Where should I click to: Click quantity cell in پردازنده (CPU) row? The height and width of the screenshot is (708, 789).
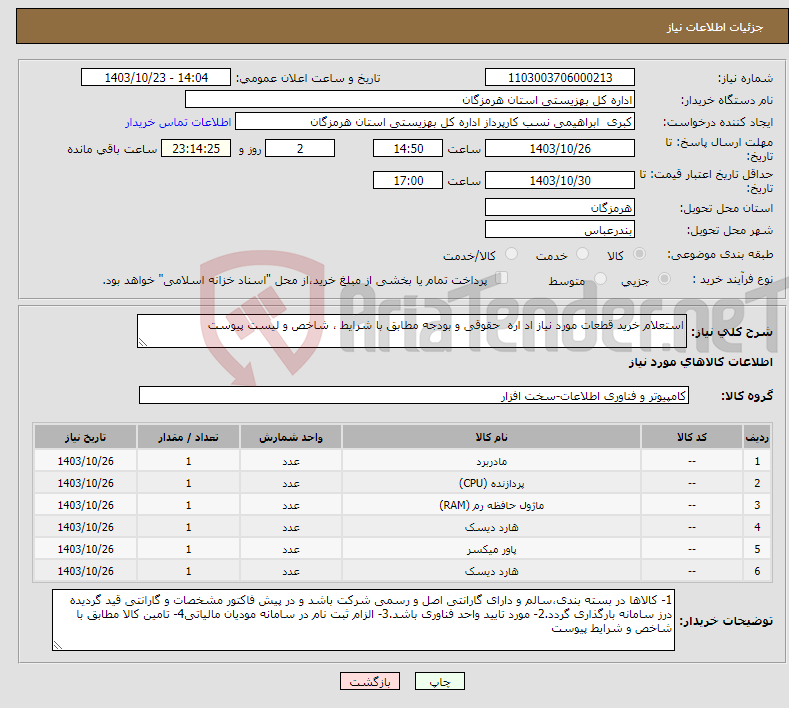click(x=188, y=483)
